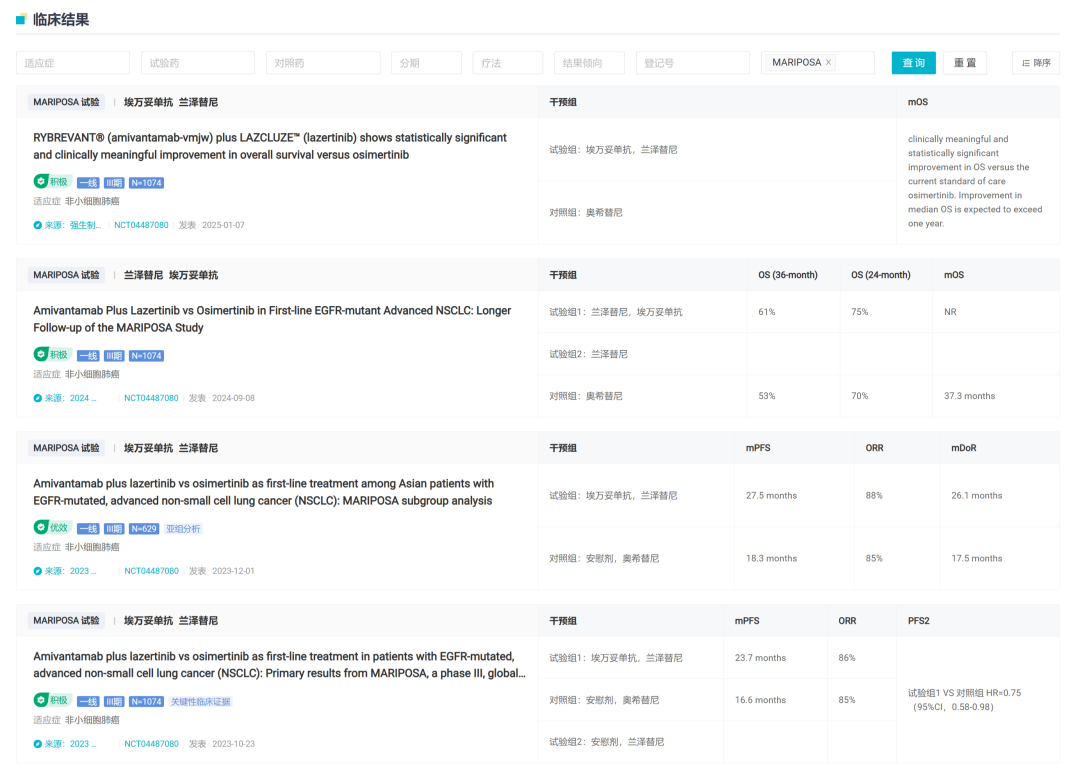1080x772 pixels.
Task: Click the 来源 icon in the 2023-10-23 card
Action: pyautogui.click(x=37, y=744)
